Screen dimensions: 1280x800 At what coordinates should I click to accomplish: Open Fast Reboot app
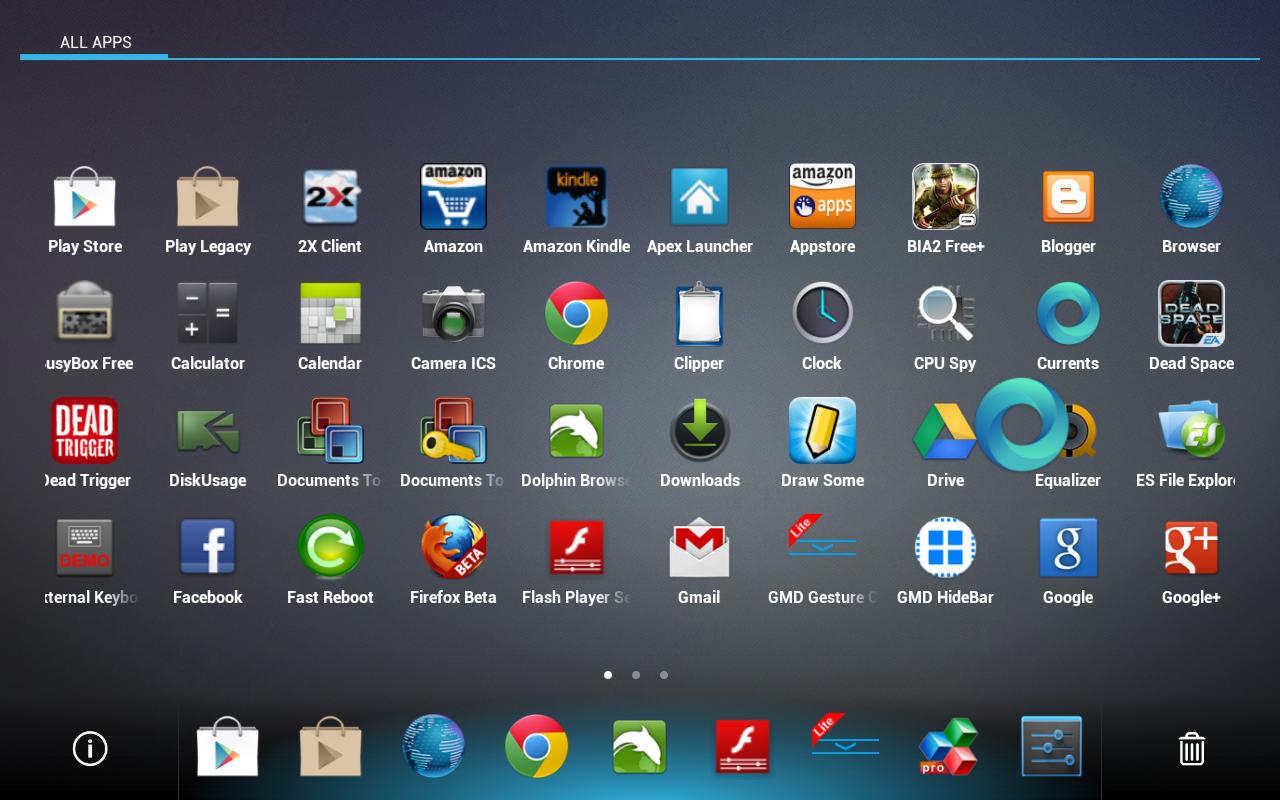pyautogui.click(x=330, y=548)
